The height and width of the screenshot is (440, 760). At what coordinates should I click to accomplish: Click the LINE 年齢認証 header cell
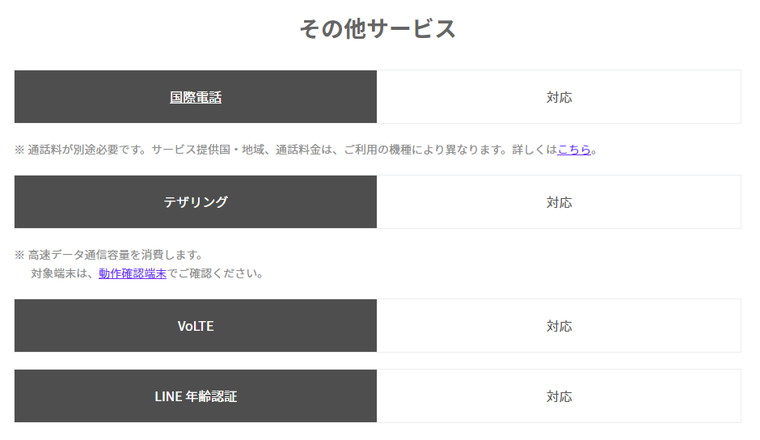(195, 396)
